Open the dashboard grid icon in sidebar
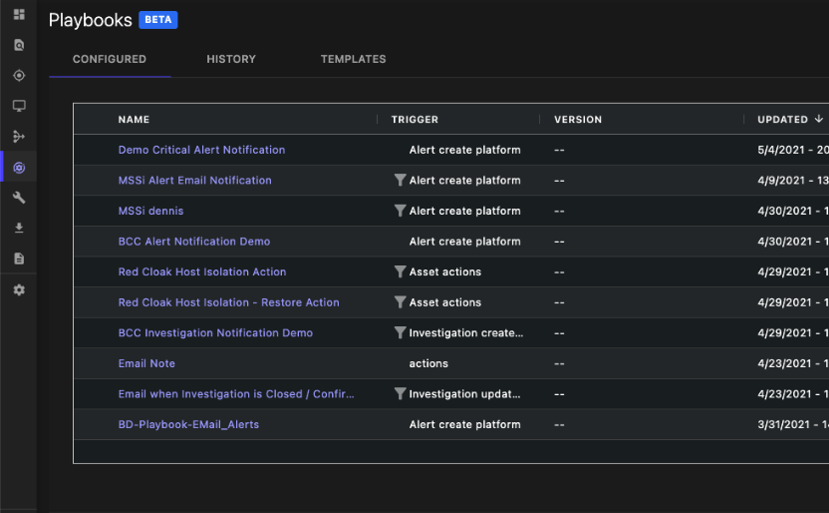This screenshot has width=829, height=513. pyautogui.click(x=18, y=14)
